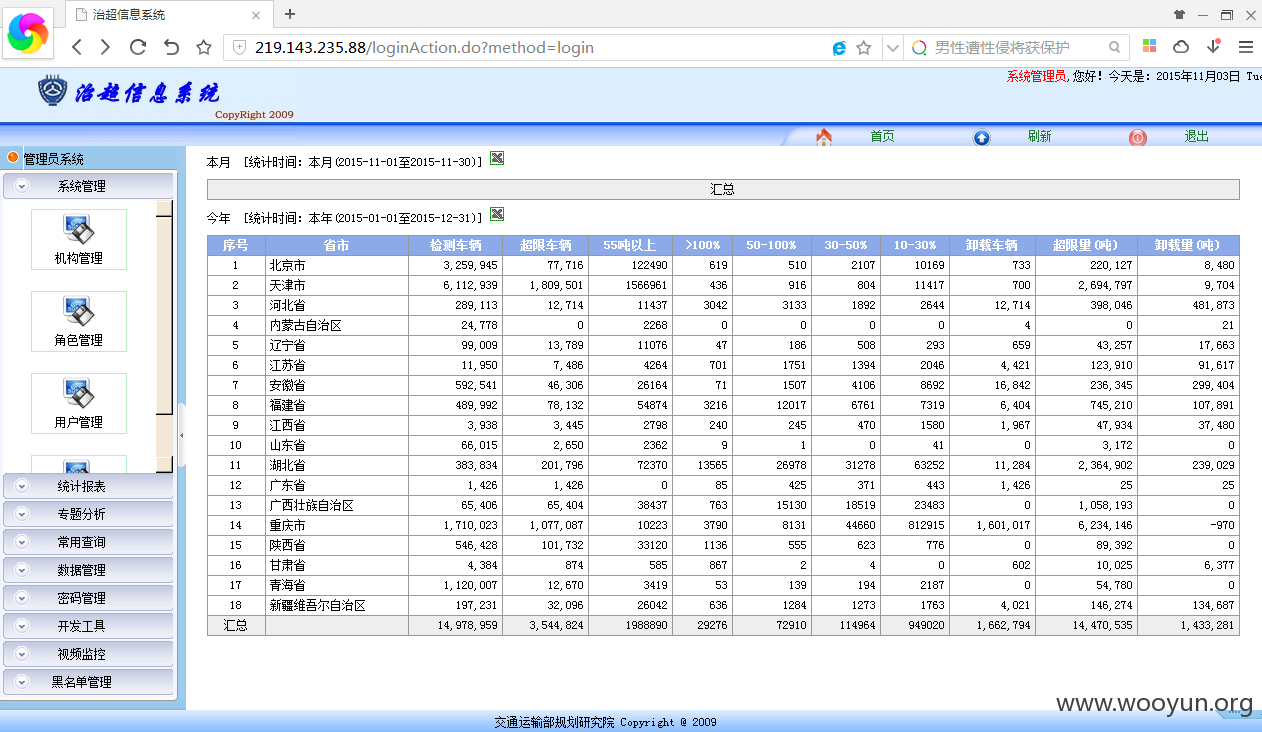Click the 管理员系统 header
Screen dimensions: 1262x732
(54, 159)
